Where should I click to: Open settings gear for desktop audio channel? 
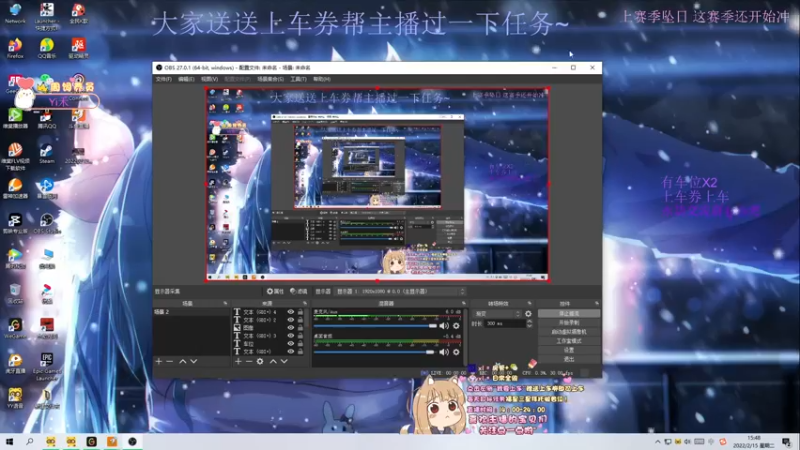coord(456,352)
